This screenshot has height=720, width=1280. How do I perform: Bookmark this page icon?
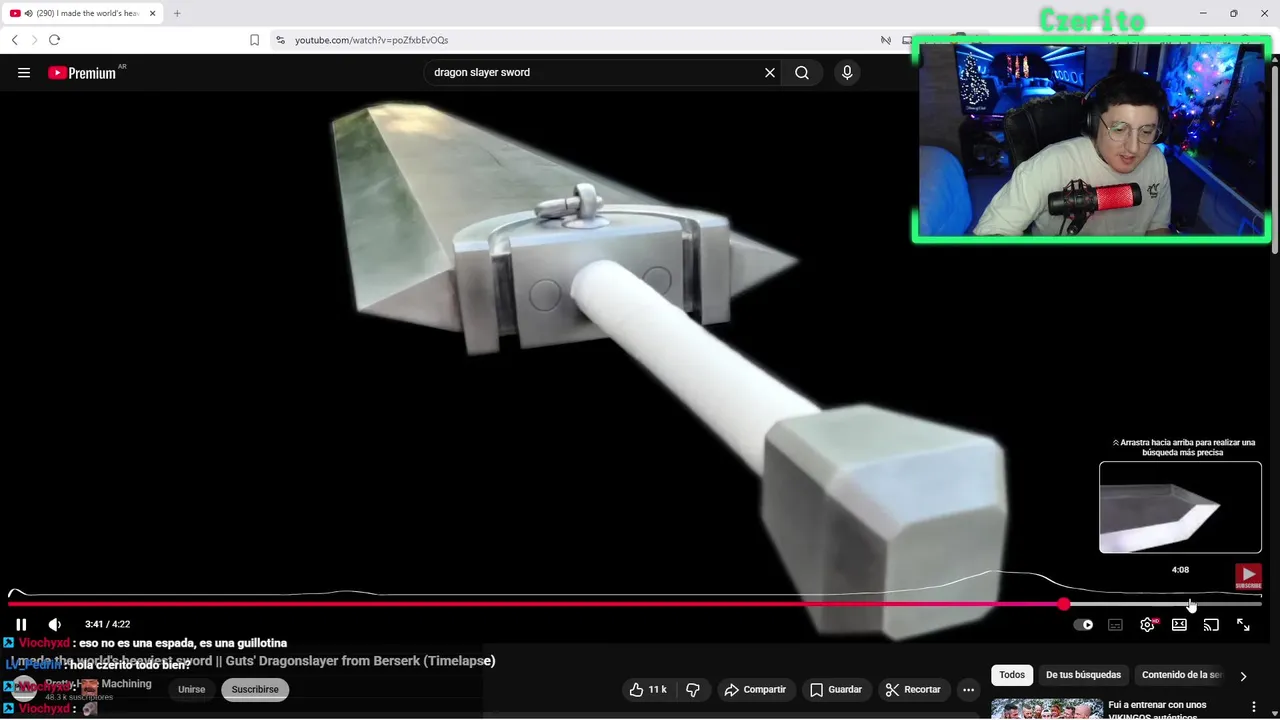pyautogui.click(x=254, y=40)
